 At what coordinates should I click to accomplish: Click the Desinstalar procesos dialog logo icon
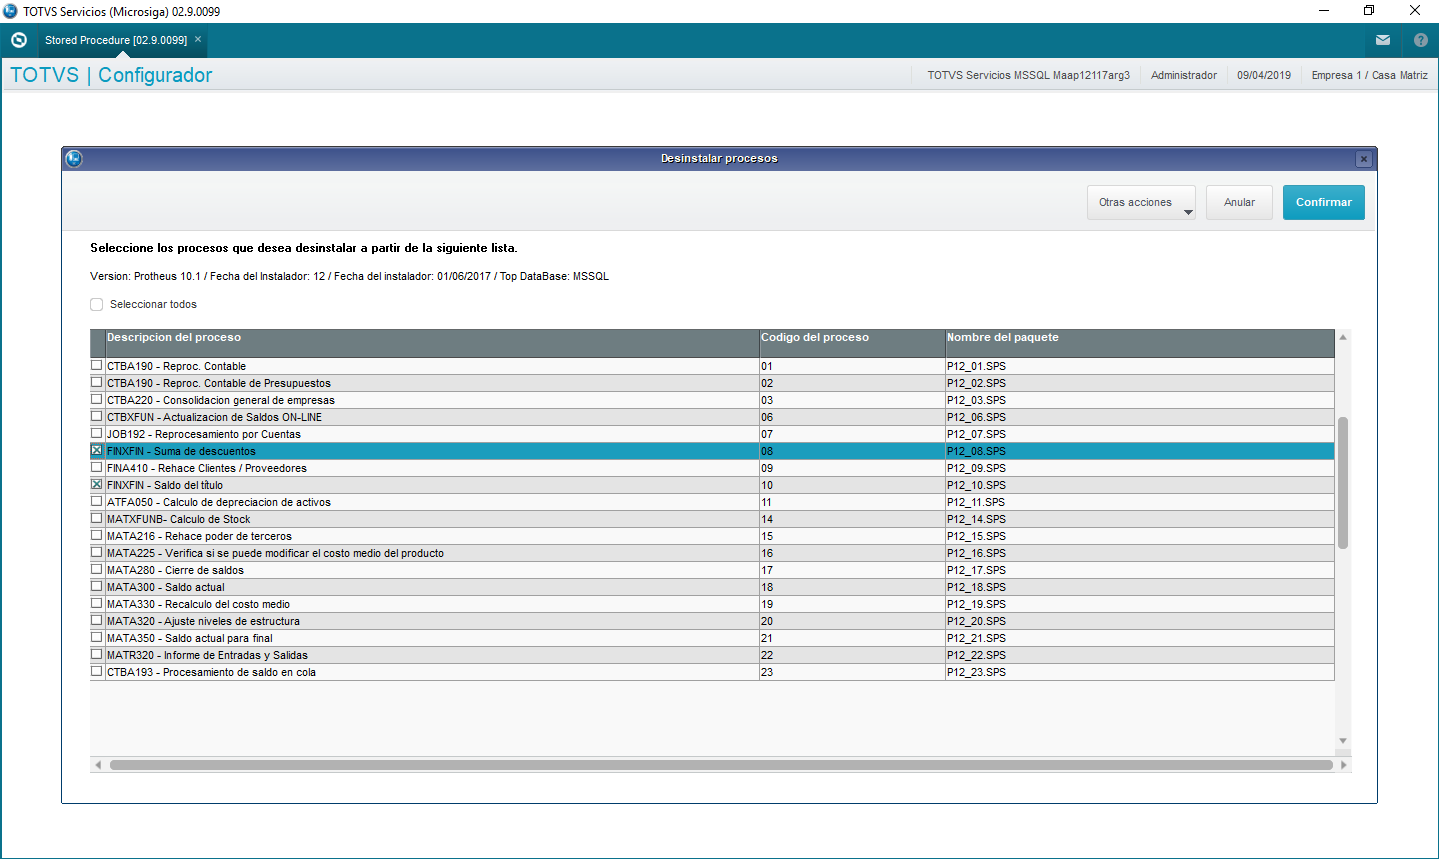pos(73,158)
